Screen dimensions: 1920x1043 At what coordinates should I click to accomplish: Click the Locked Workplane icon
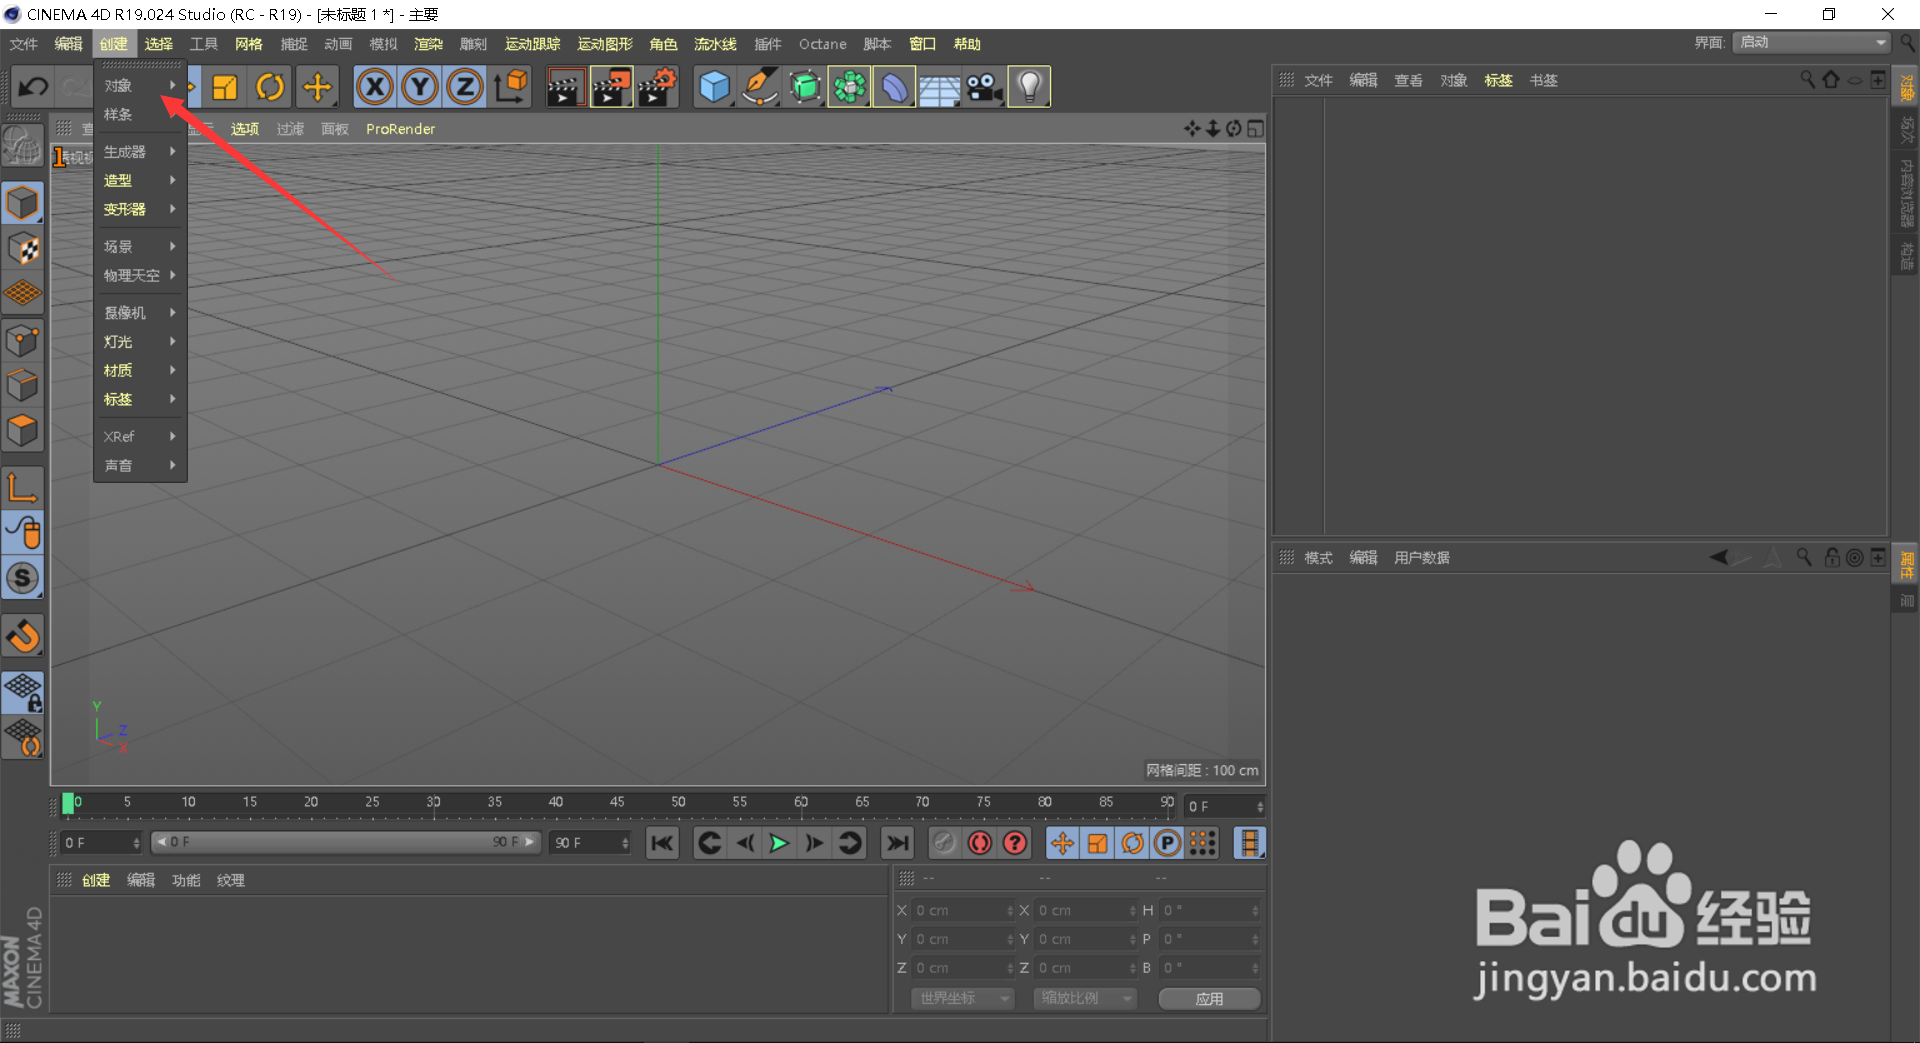23,692
